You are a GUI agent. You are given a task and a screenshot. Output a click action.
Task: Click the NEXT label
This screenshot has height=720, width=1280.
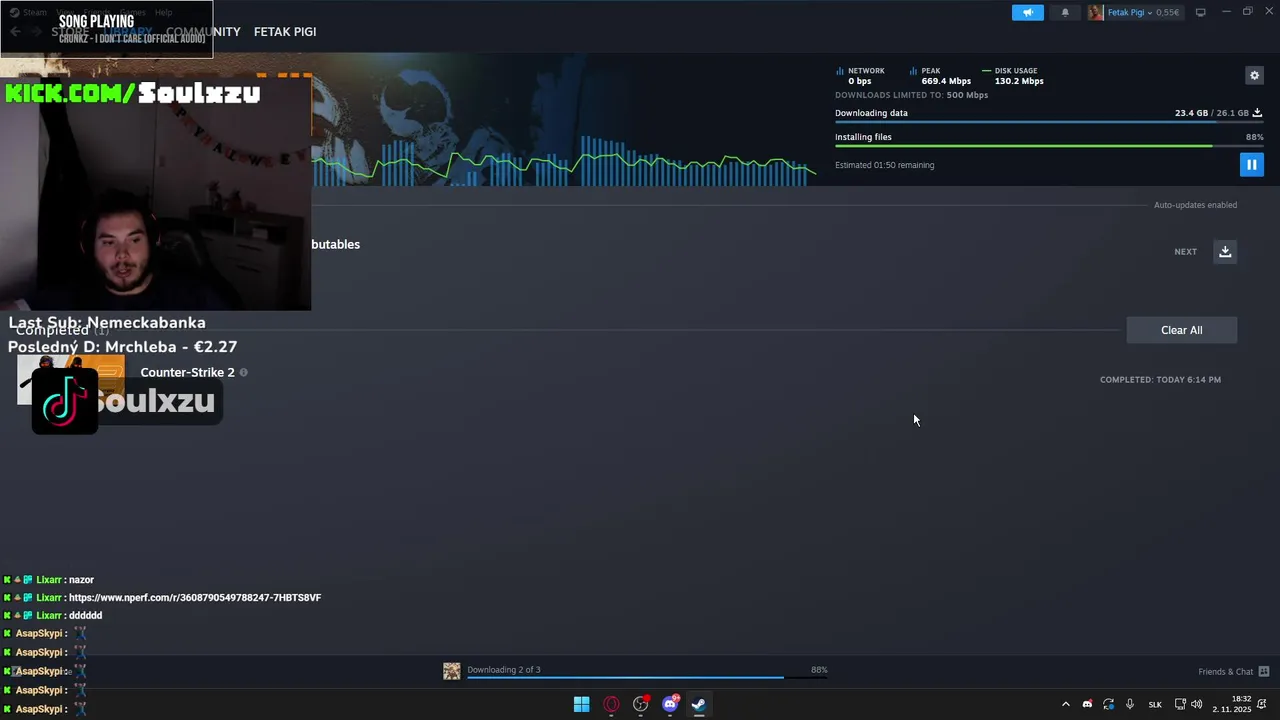click(x=1185, y=252)
